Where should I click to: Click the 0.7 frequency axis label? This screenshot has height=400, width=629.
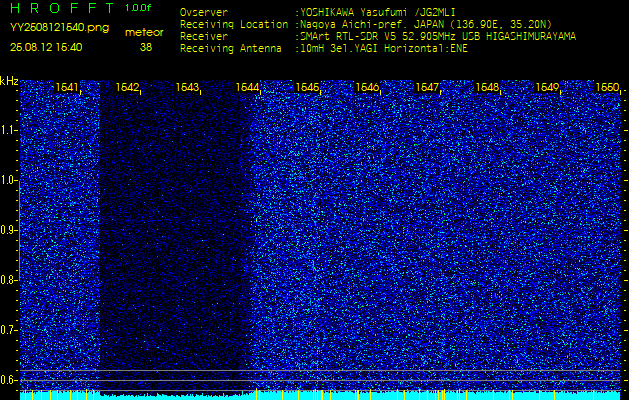click(8, 330)
